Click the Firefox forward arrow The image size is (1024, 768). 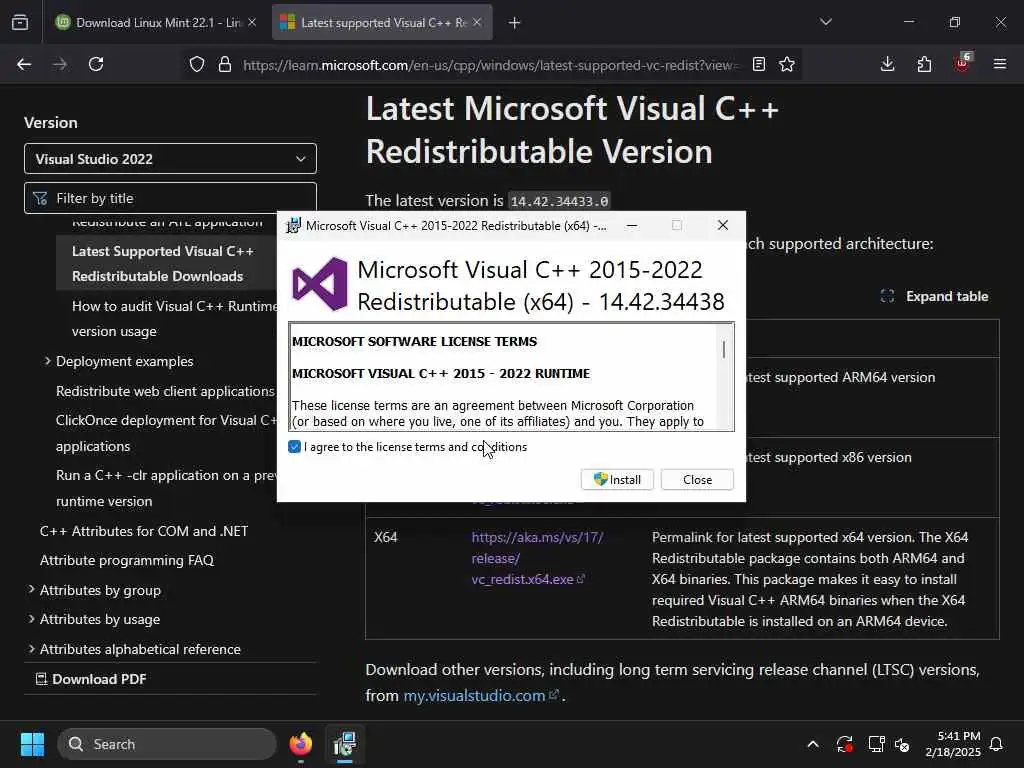pos(60,64)
